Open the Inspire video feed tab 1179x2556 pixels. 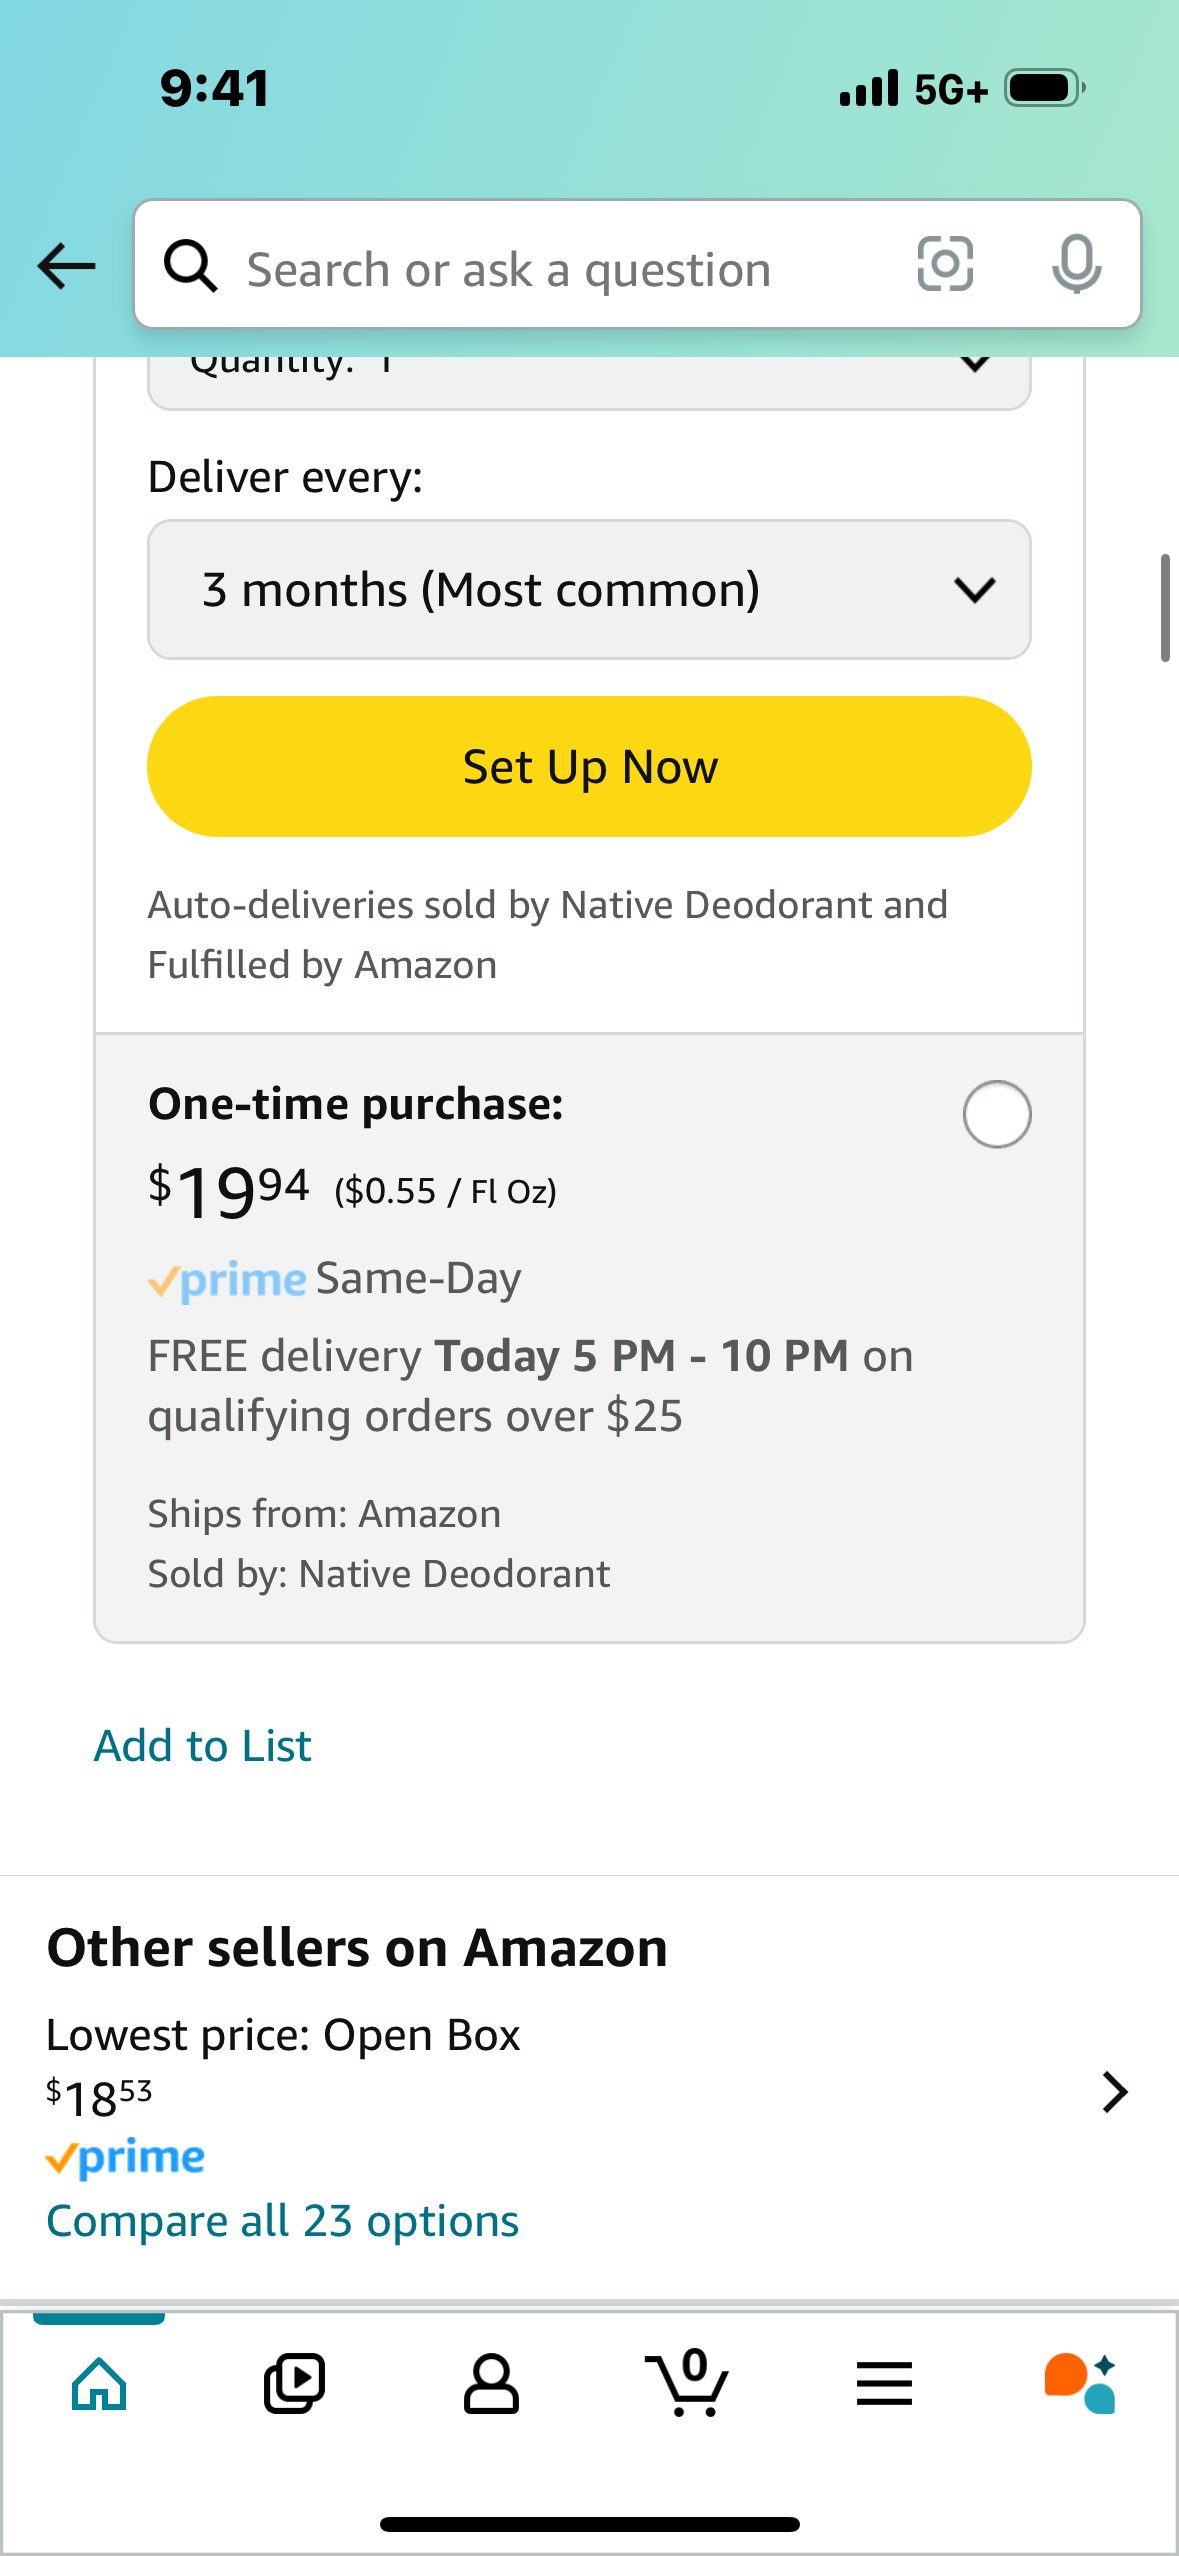(294, 2384)
